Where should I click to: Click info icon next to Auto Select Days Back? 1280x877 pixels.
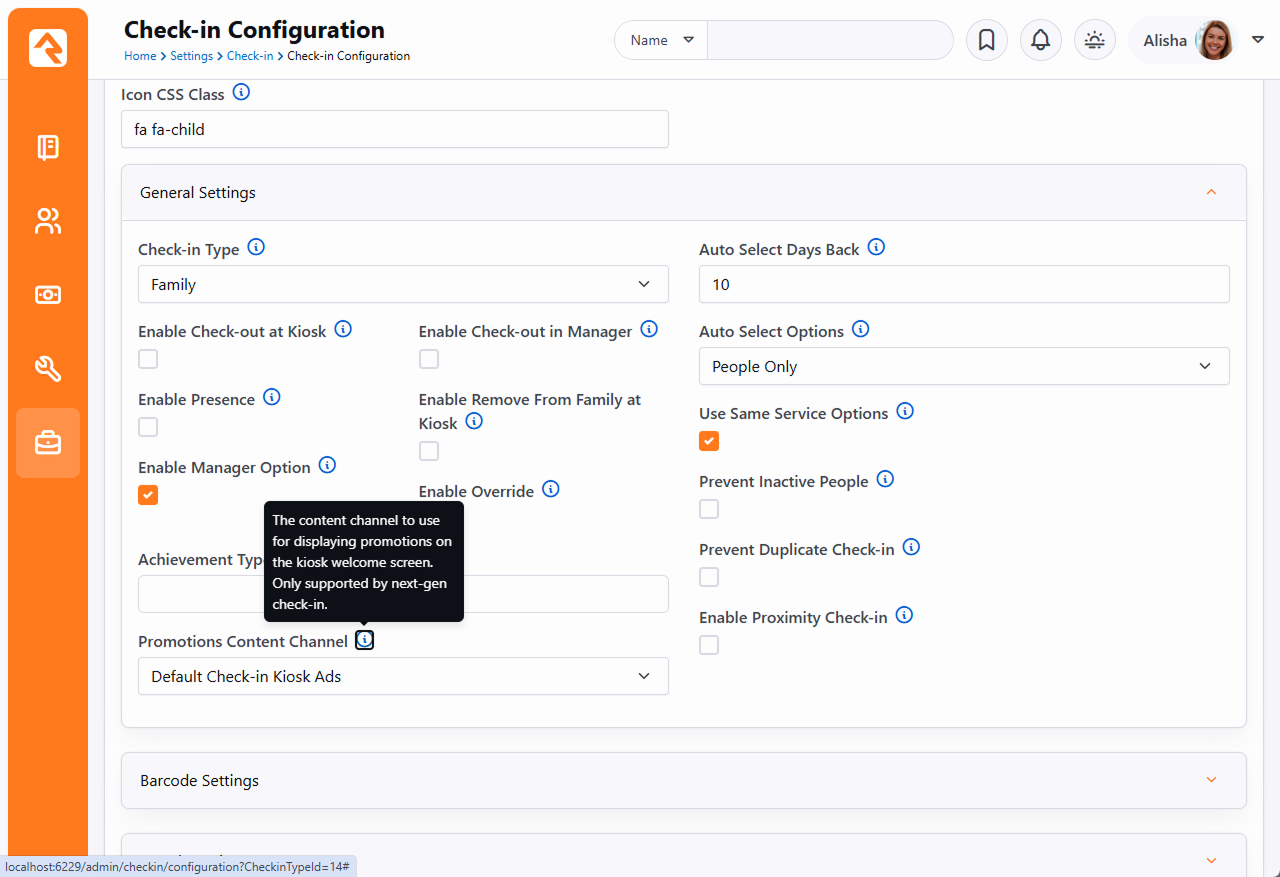coord(876,247)
